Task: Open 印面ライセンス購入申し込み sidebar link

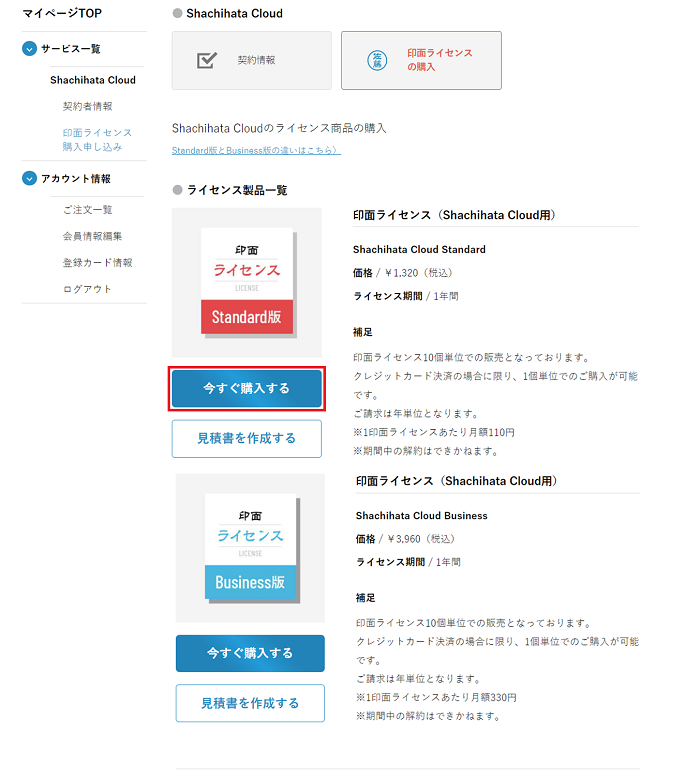Action: pyautogui.click(x=96, y=139)
